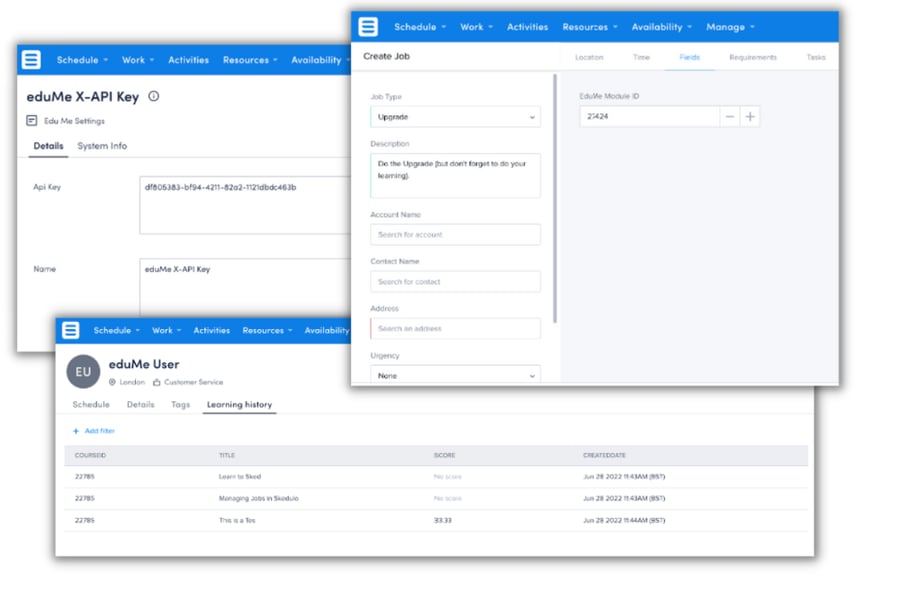The width and height of the screenshot is (900, 600).
Task: Open Activities in the eduMe User window
Action: (211, 330)
